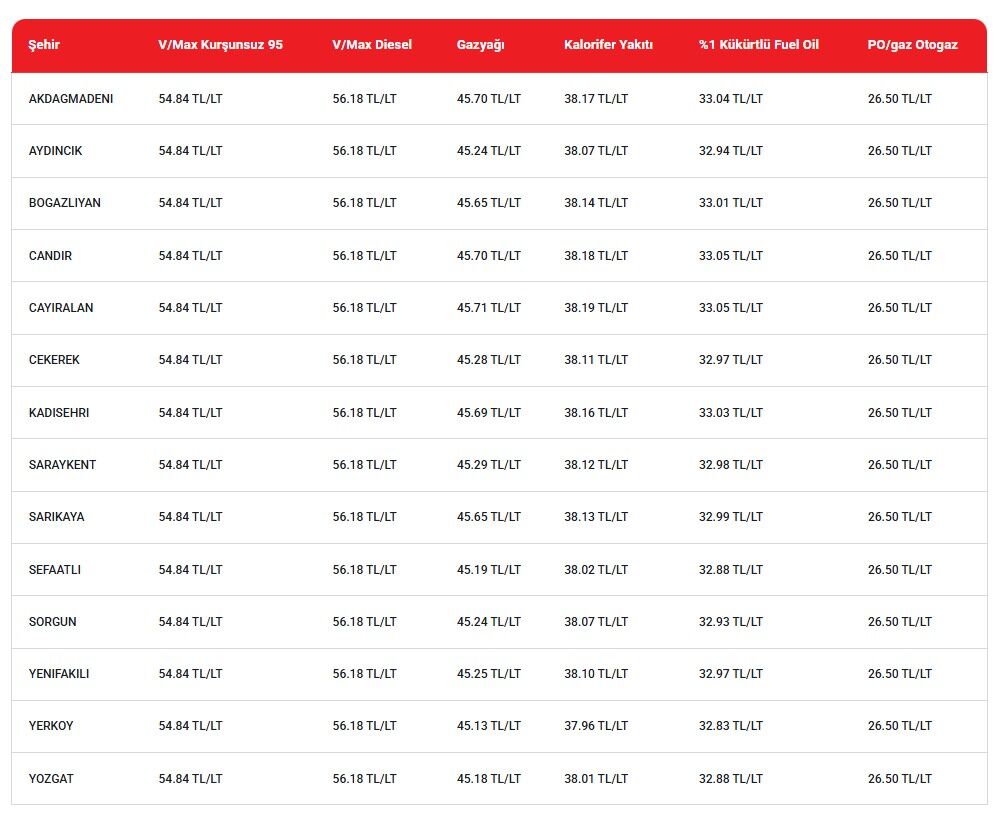
Task: Click YERKOY Kalorifer Yakıtı 37.96 TL/LT
Action: pyautogui.click(x=596, y=725)
